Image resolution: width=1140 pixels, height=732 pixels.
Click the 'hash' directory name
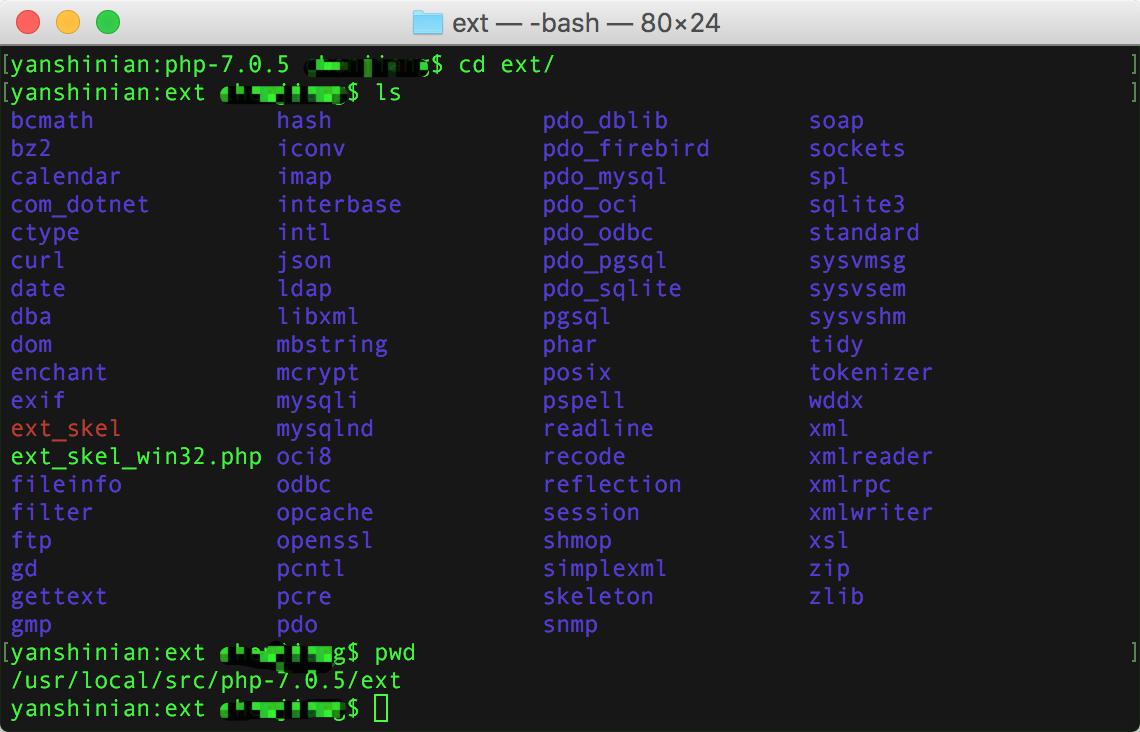pyautogui.click(x=304, y=121)
